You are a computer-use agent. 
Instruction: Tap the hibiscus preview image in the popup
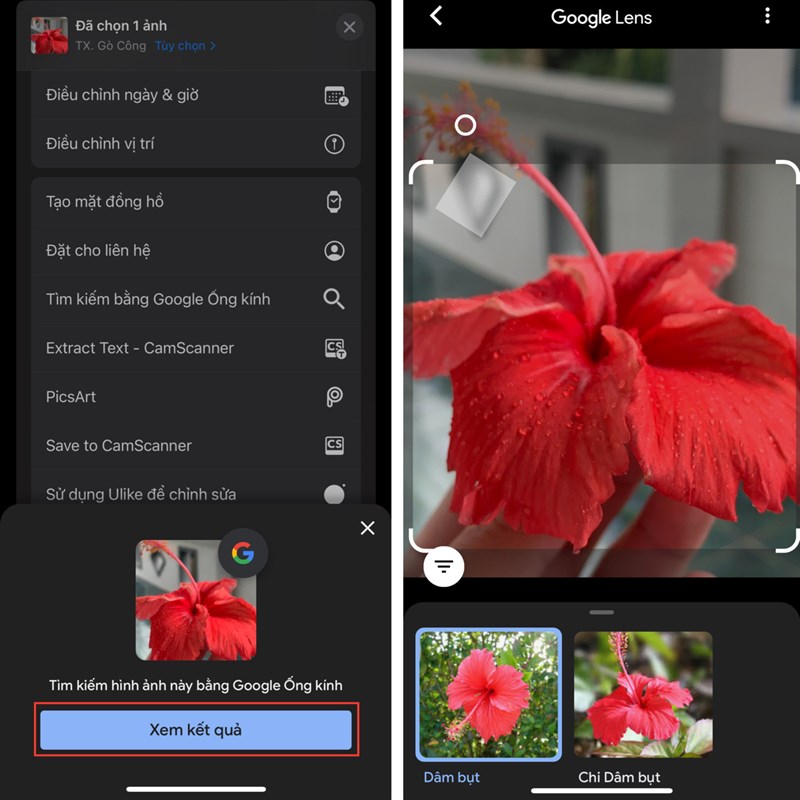click(196, 600)
